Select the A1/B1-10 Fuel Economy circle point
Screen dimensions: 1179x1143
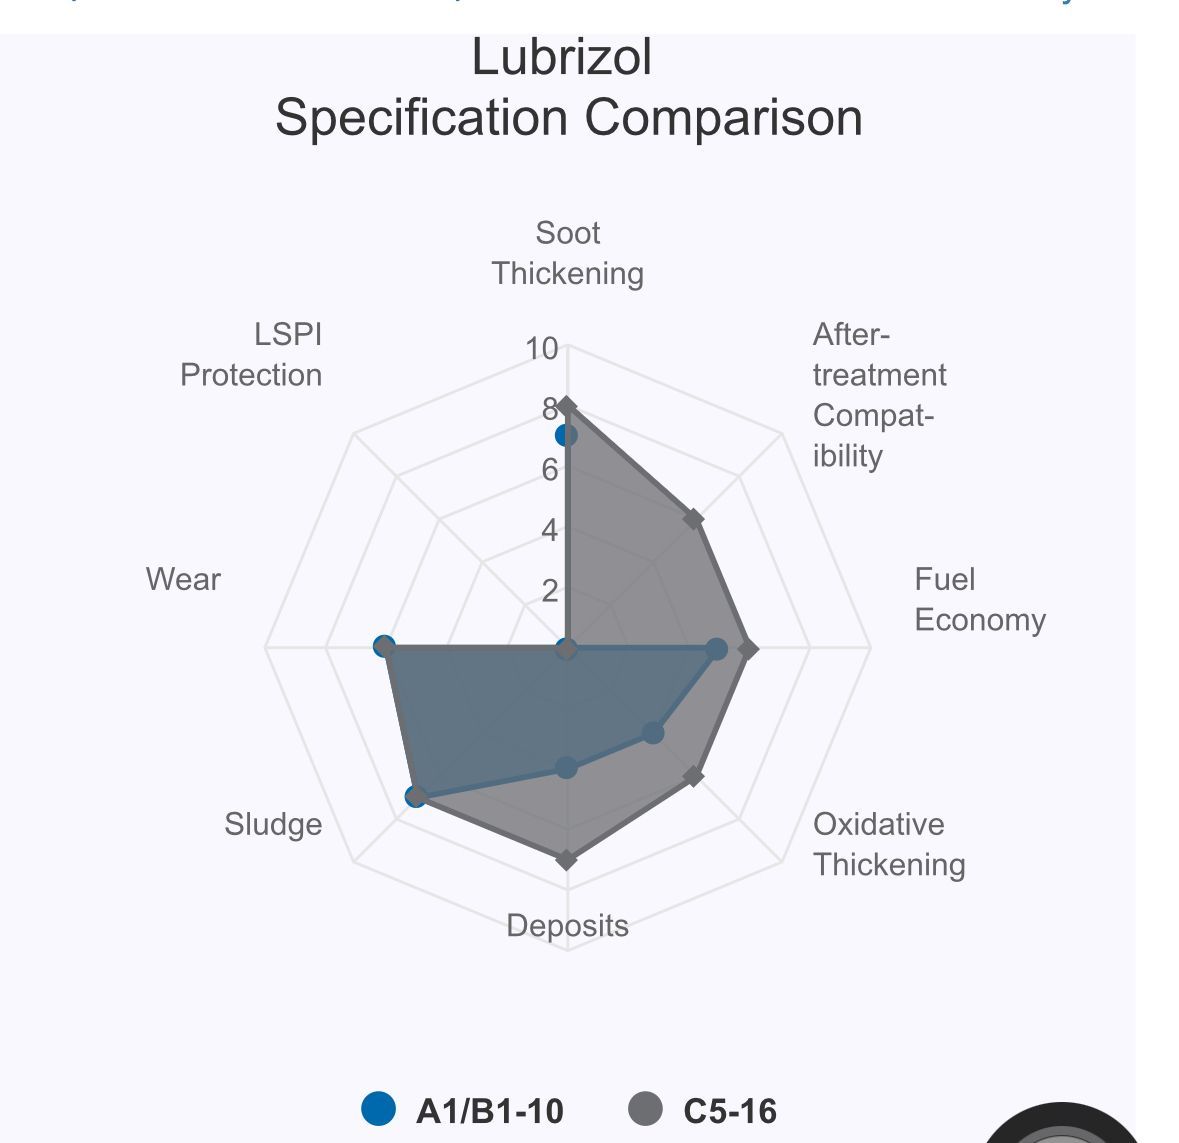[x=717, y=649]
